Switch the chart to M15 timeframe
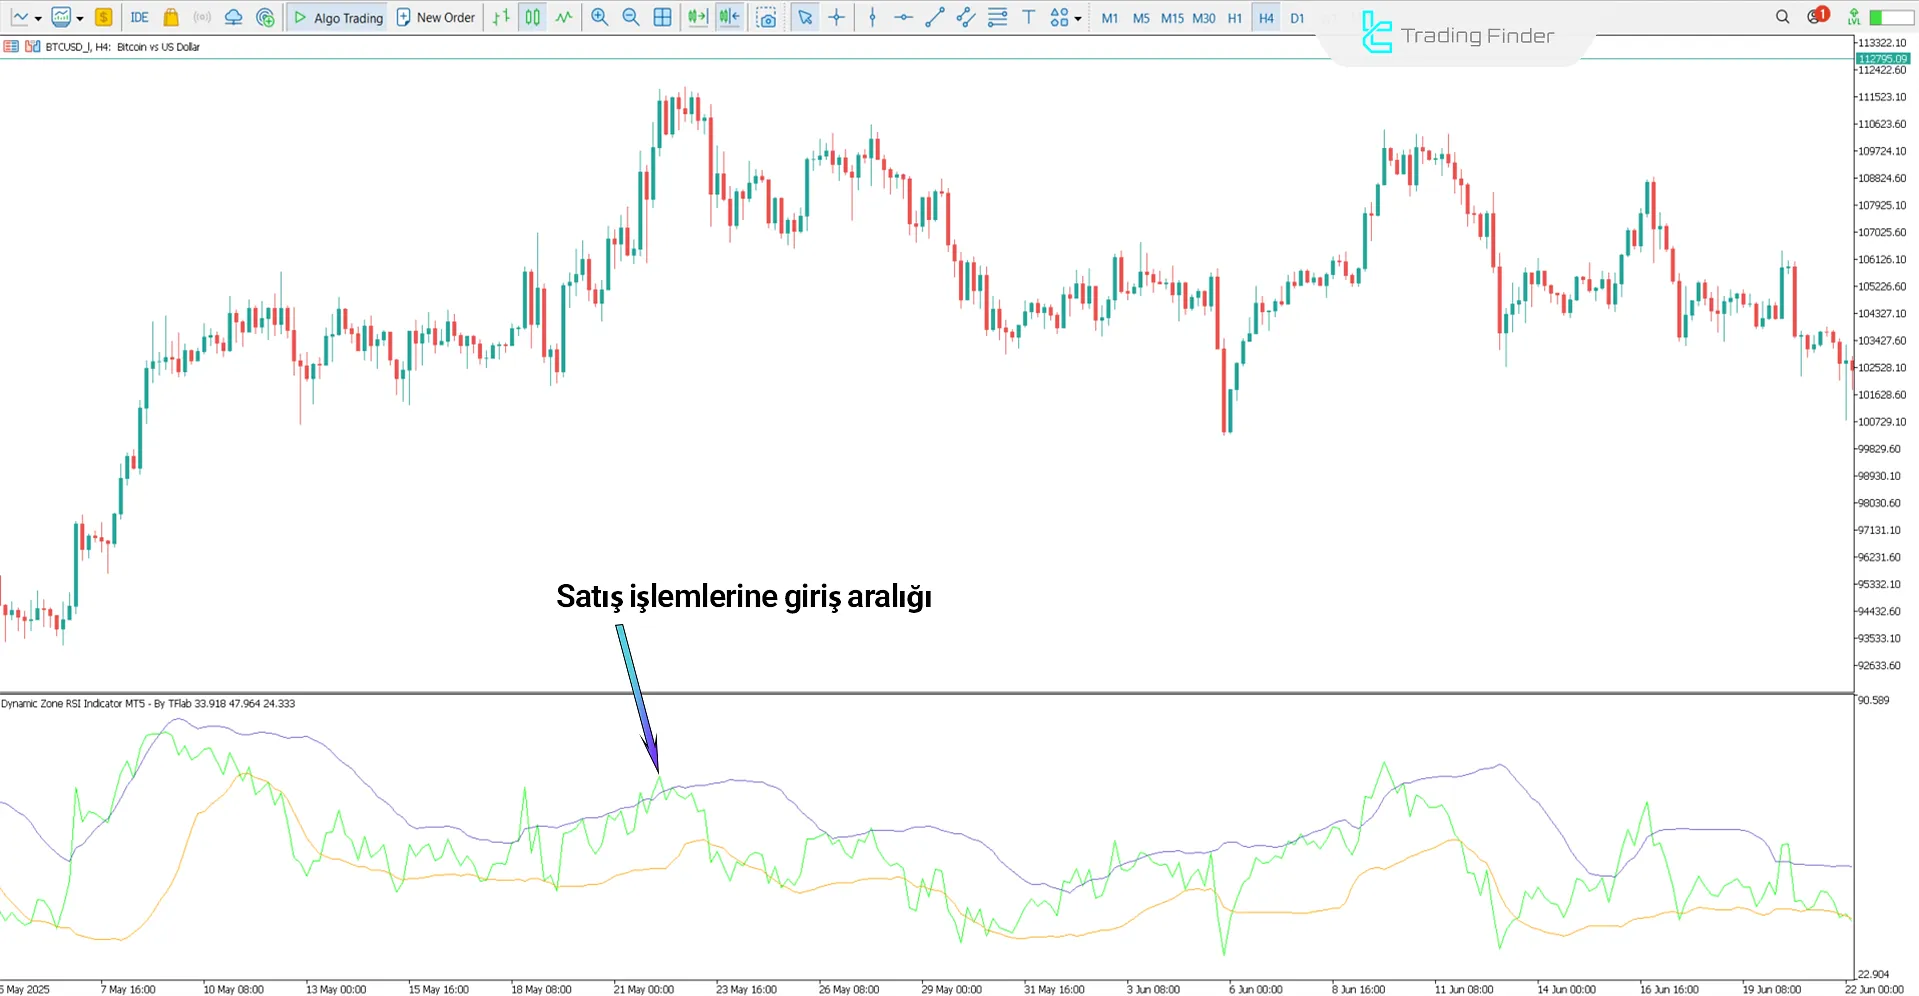The image size is (1919, 996). coord(1172,17)
